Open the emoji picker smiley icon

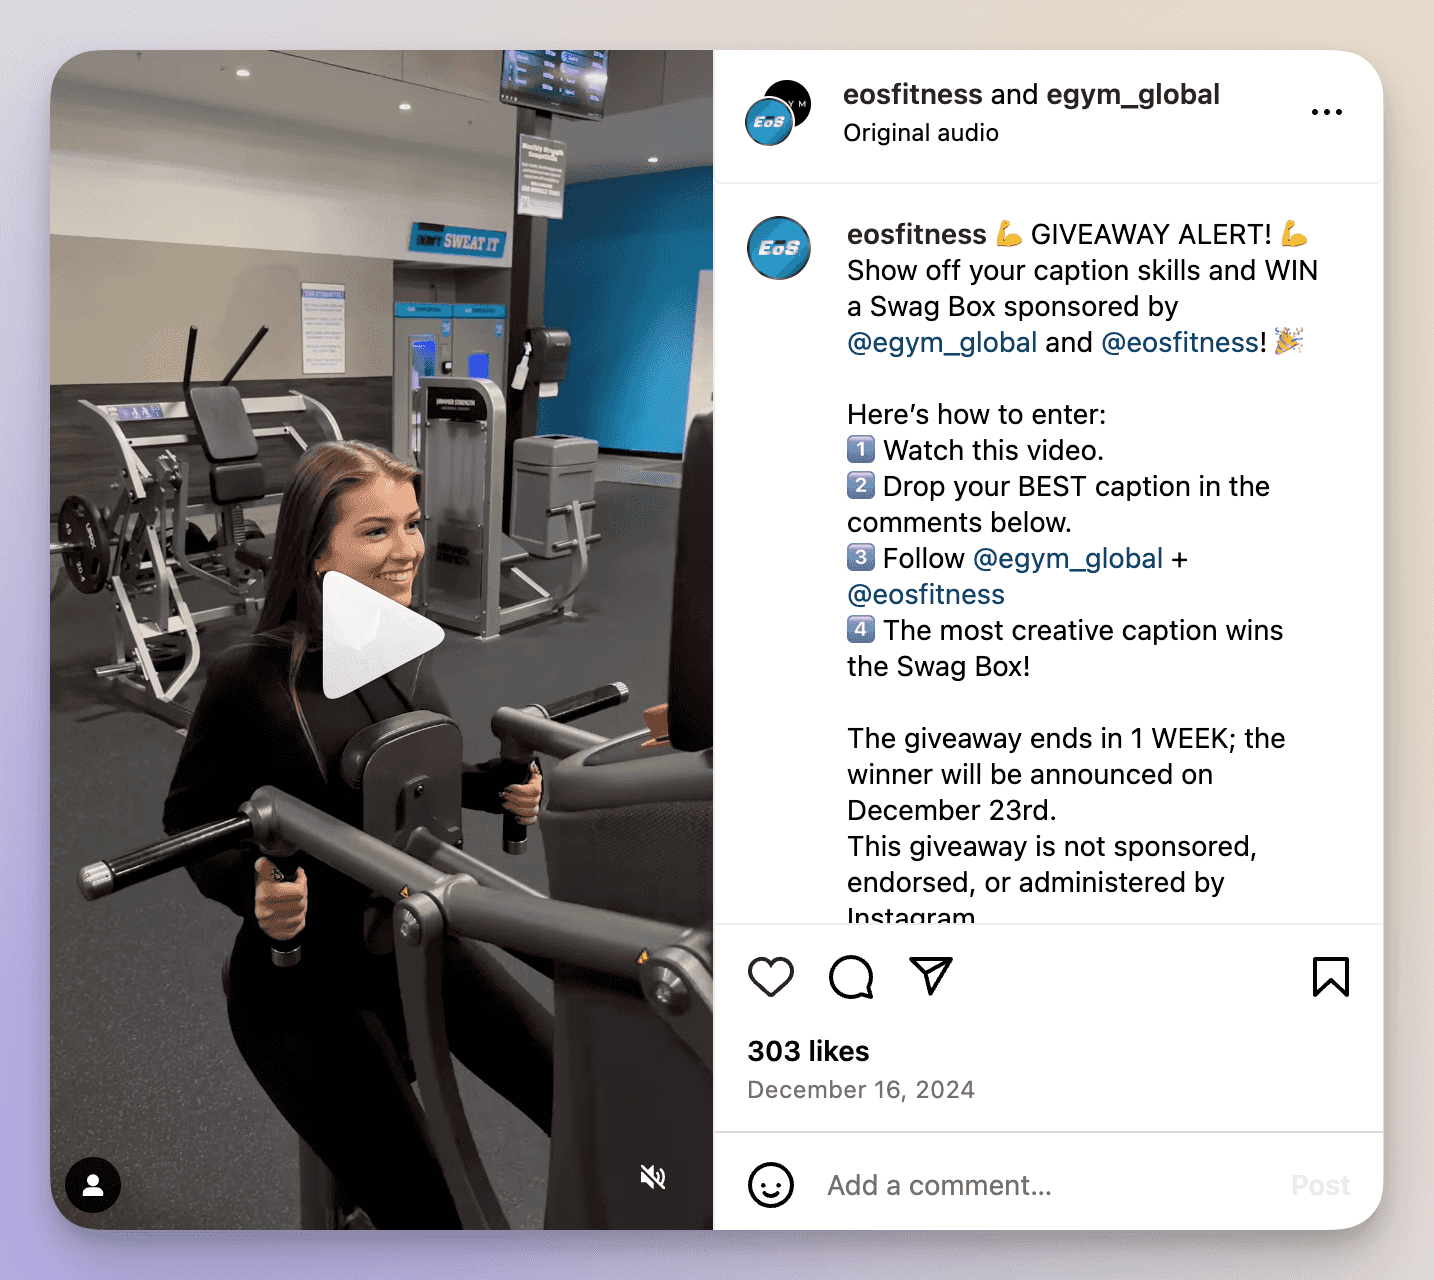(770, 1185)
